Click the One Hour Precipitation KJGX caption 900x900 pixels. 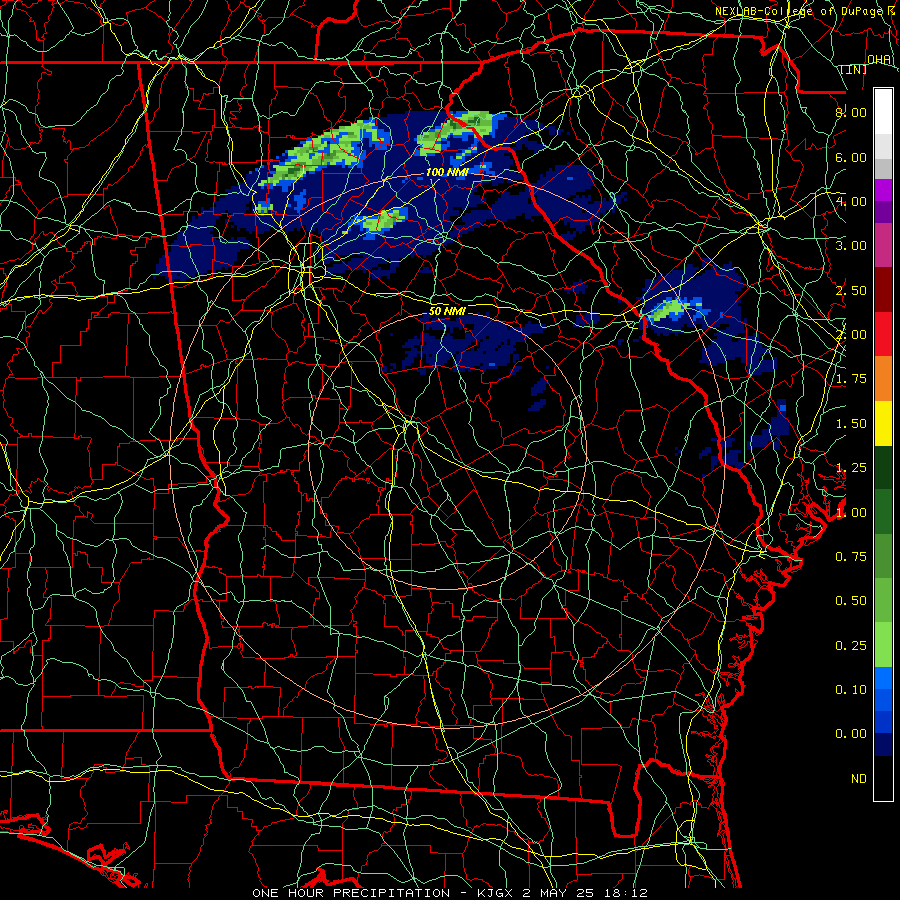[x=450, y=893]
